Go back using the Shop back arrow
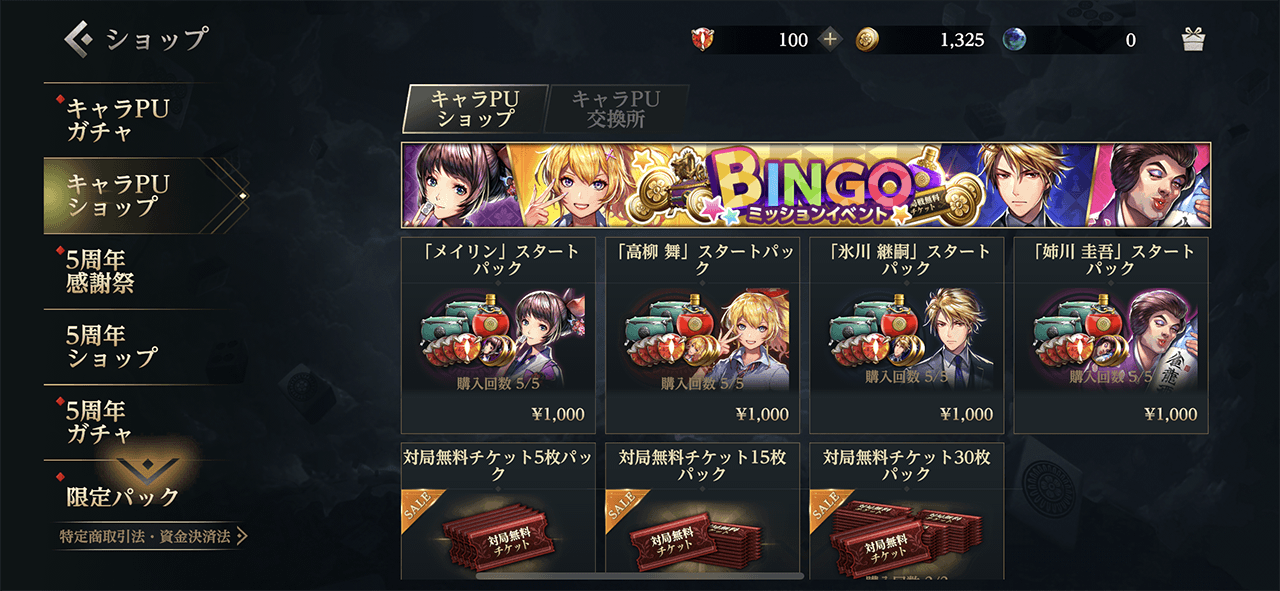 79,39
